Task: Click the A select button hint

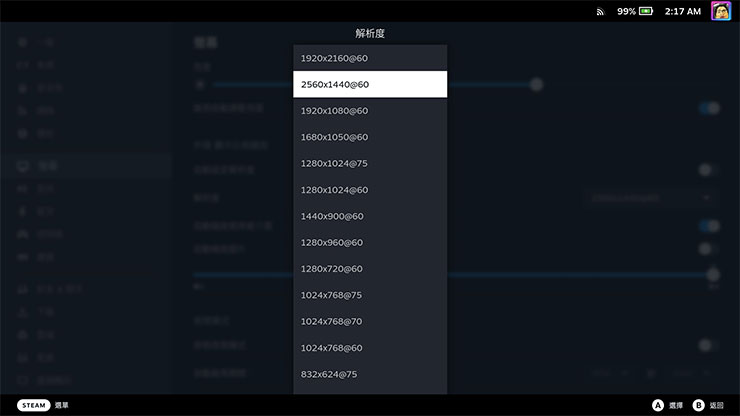Action: click(658, 405)
